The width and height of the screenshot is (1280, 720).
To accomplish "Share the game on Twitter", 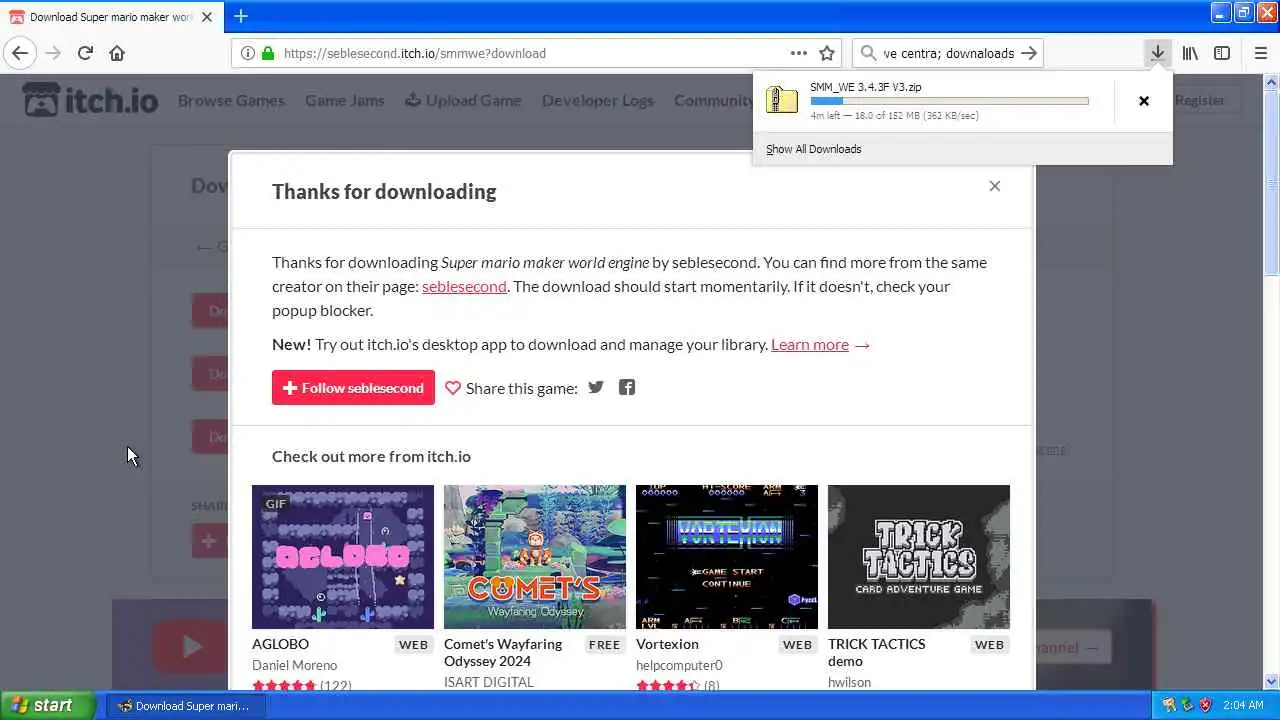I will [x=596, y=387].
